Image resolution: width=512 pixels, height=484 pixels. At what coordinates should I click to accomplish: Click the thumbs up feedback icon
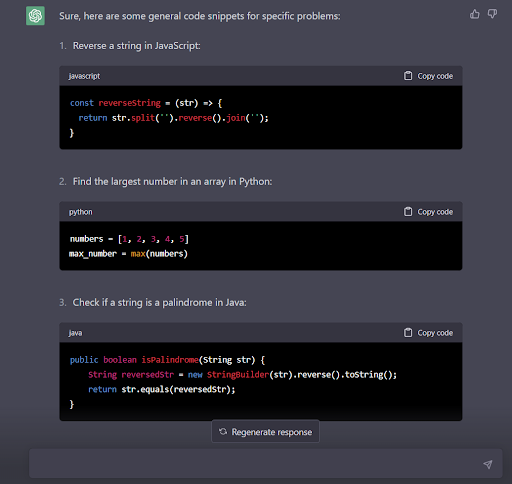pos(474,14)
